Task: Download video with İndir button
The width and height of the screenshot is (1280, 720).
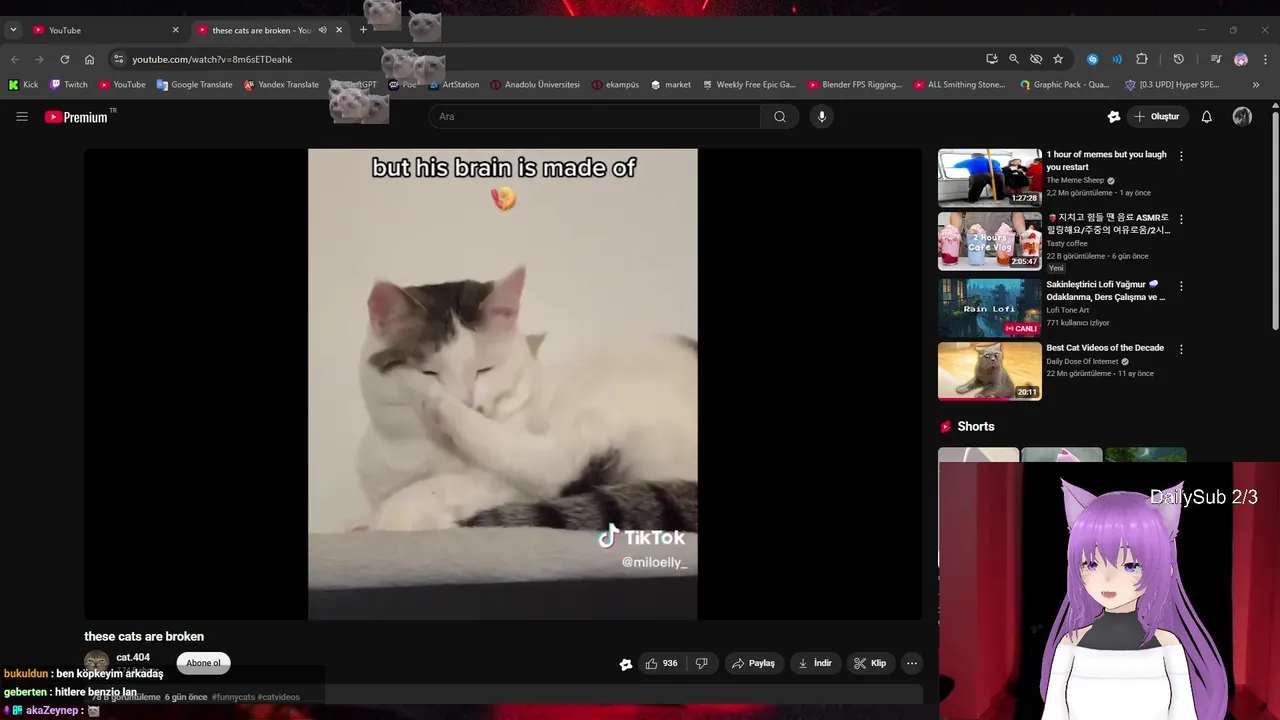Action: click(x=814, y=663)
